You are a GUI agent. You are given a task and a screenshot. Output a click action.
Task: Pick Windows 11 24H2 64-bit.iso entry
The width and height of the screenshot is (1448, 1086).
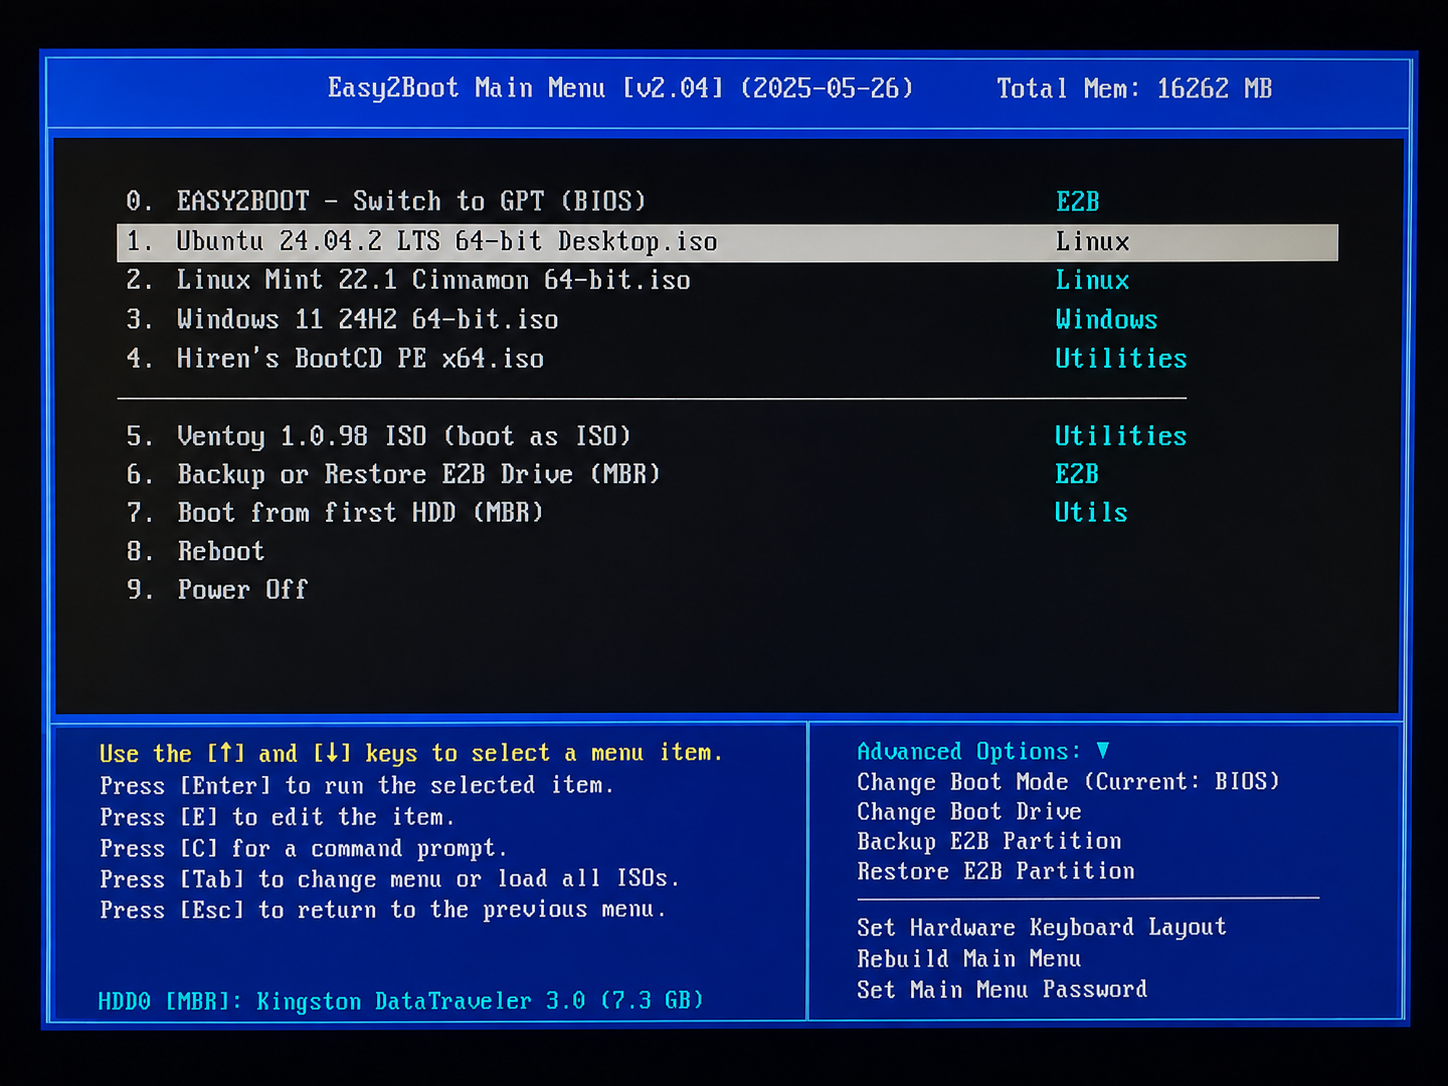(x=342, y=319)
